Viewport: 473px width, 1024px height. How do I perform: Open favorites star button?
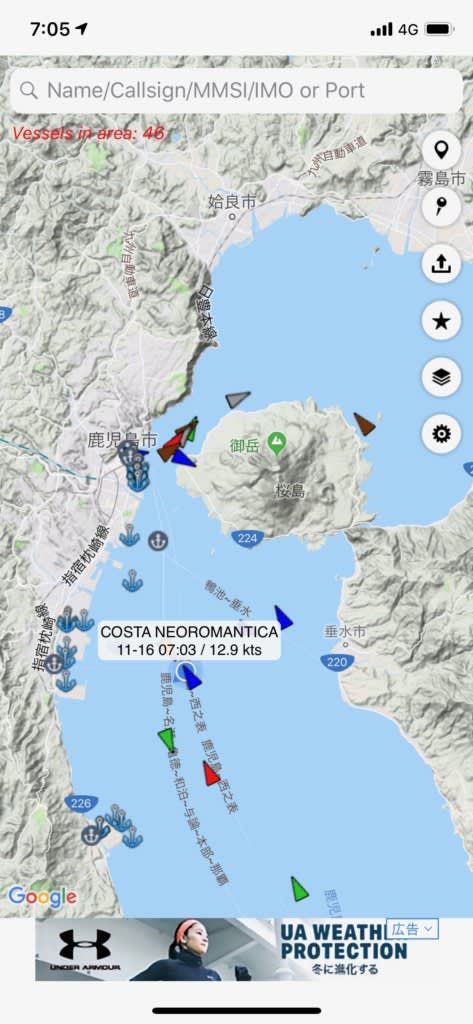coord(441,321)
